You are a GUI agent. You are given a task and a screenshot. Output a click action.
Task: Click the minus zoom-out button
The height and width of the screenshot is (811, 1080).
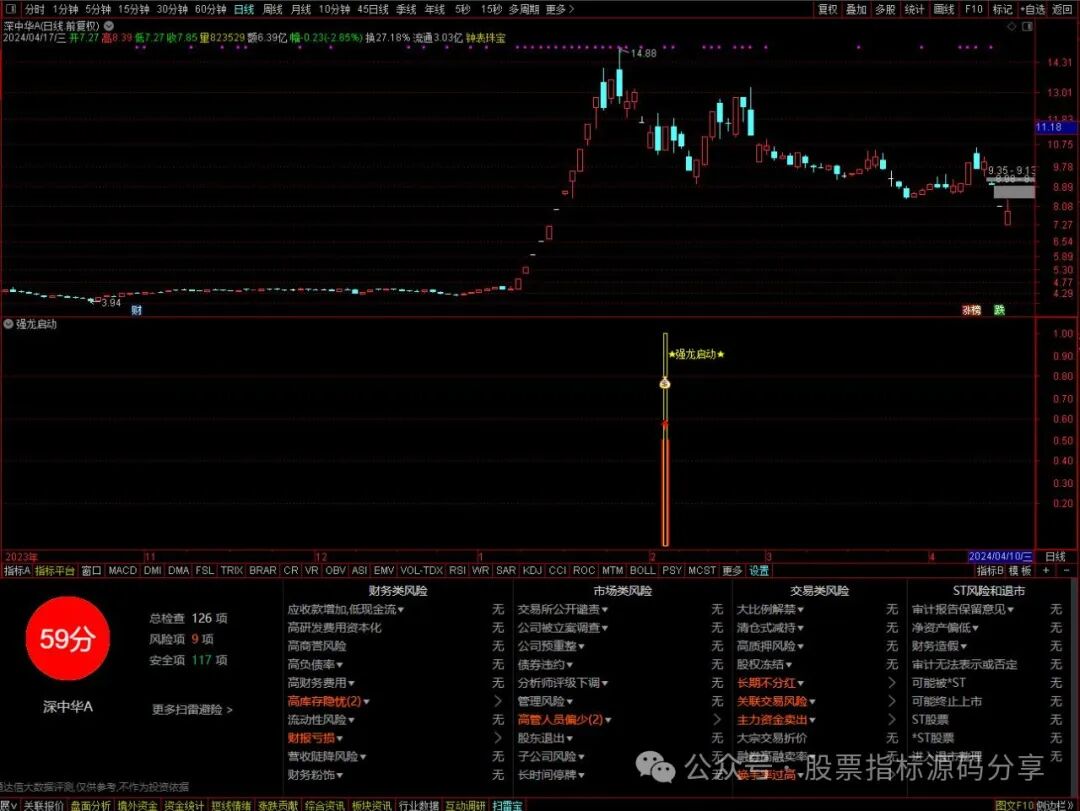click(x=1066, y=571)
